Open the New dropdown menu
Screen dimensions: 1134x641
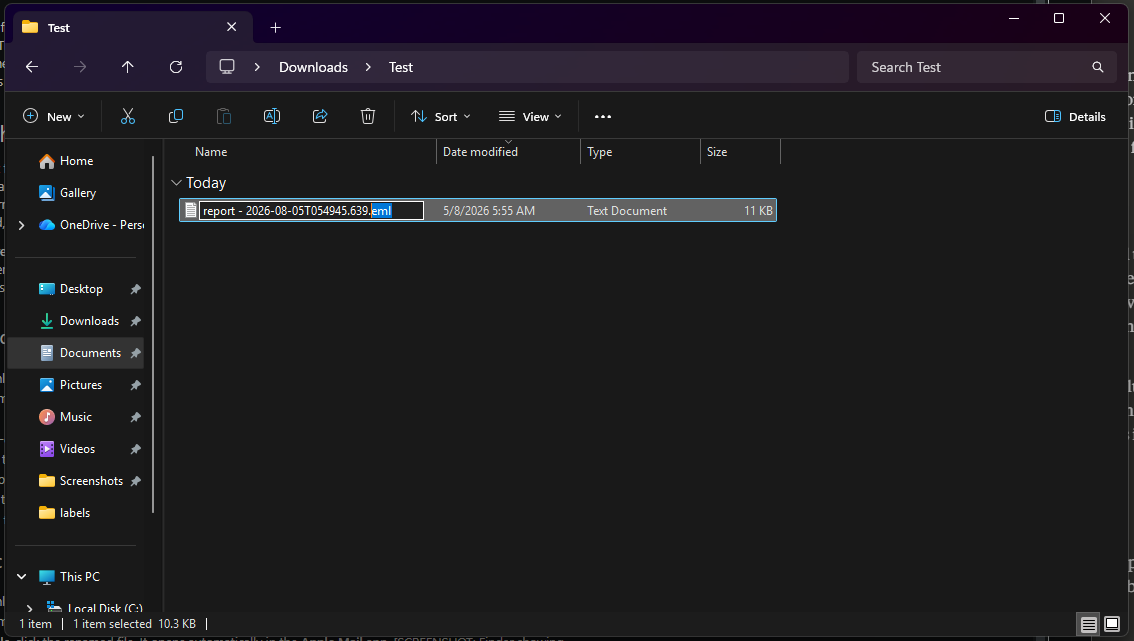pyautogui.click(x=54, y=116)
